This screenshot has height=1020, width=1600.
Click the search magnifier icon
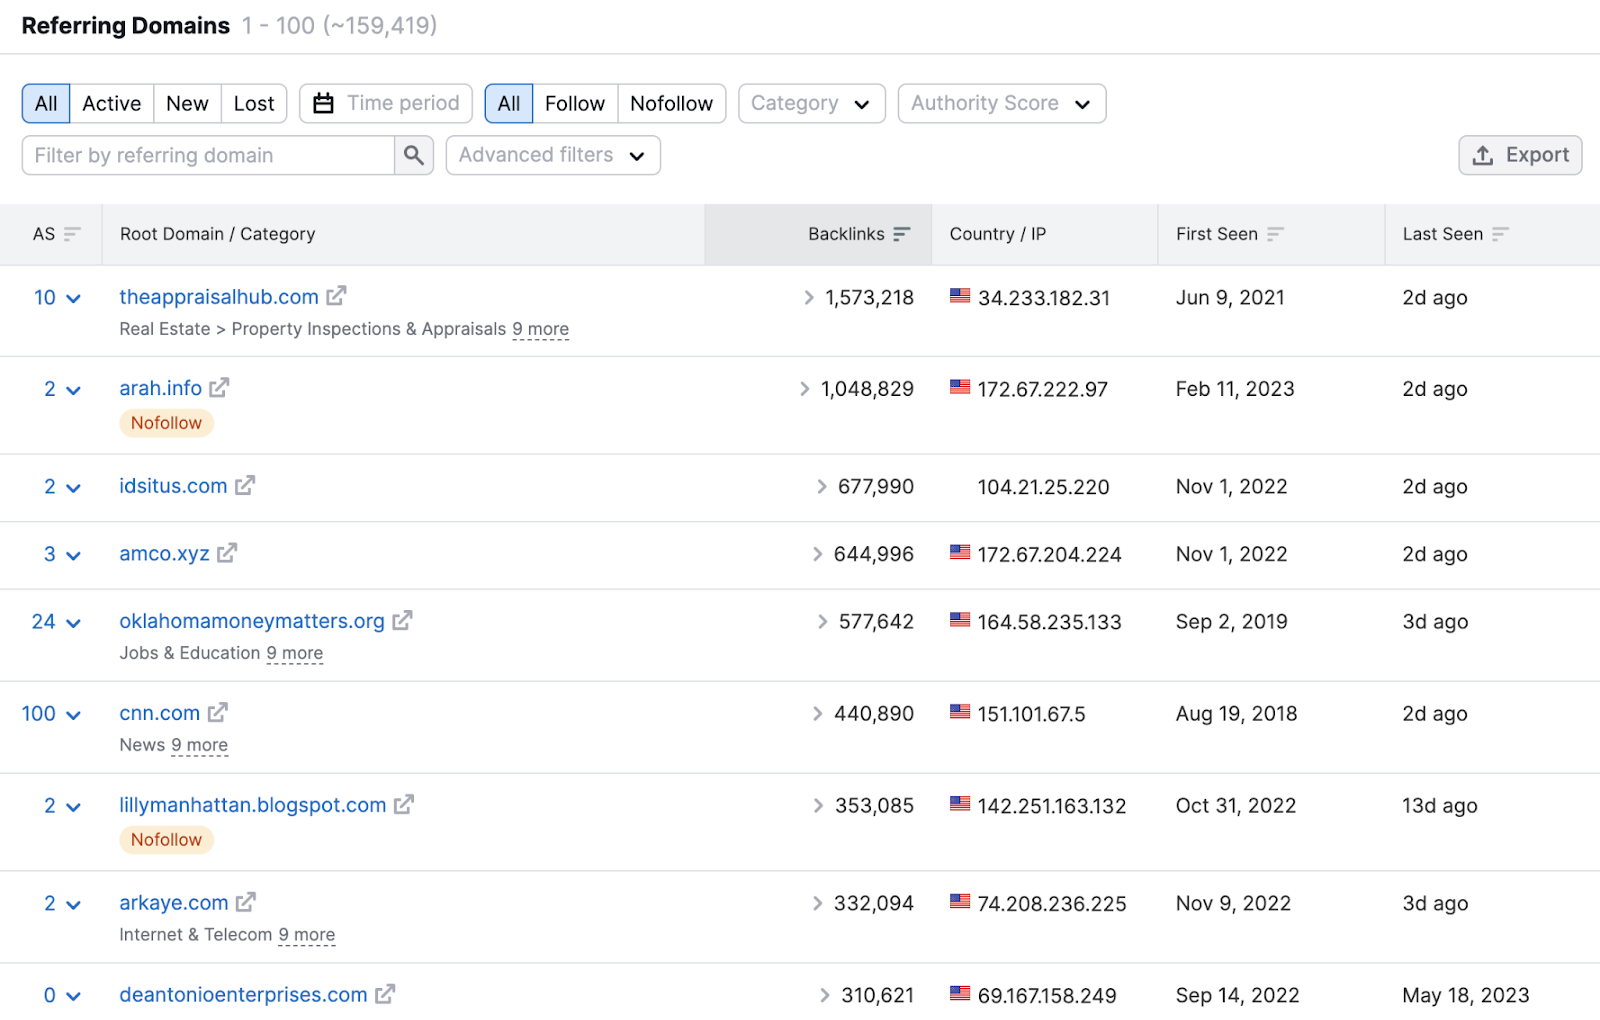click(x=414, y=155)
